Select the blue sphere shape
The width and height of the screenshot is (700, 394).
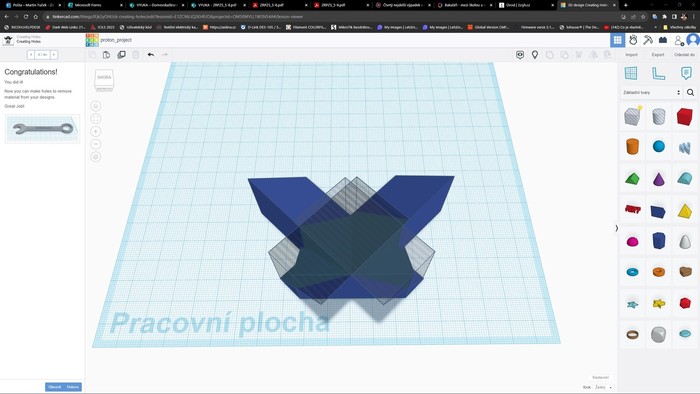[658, 146]
